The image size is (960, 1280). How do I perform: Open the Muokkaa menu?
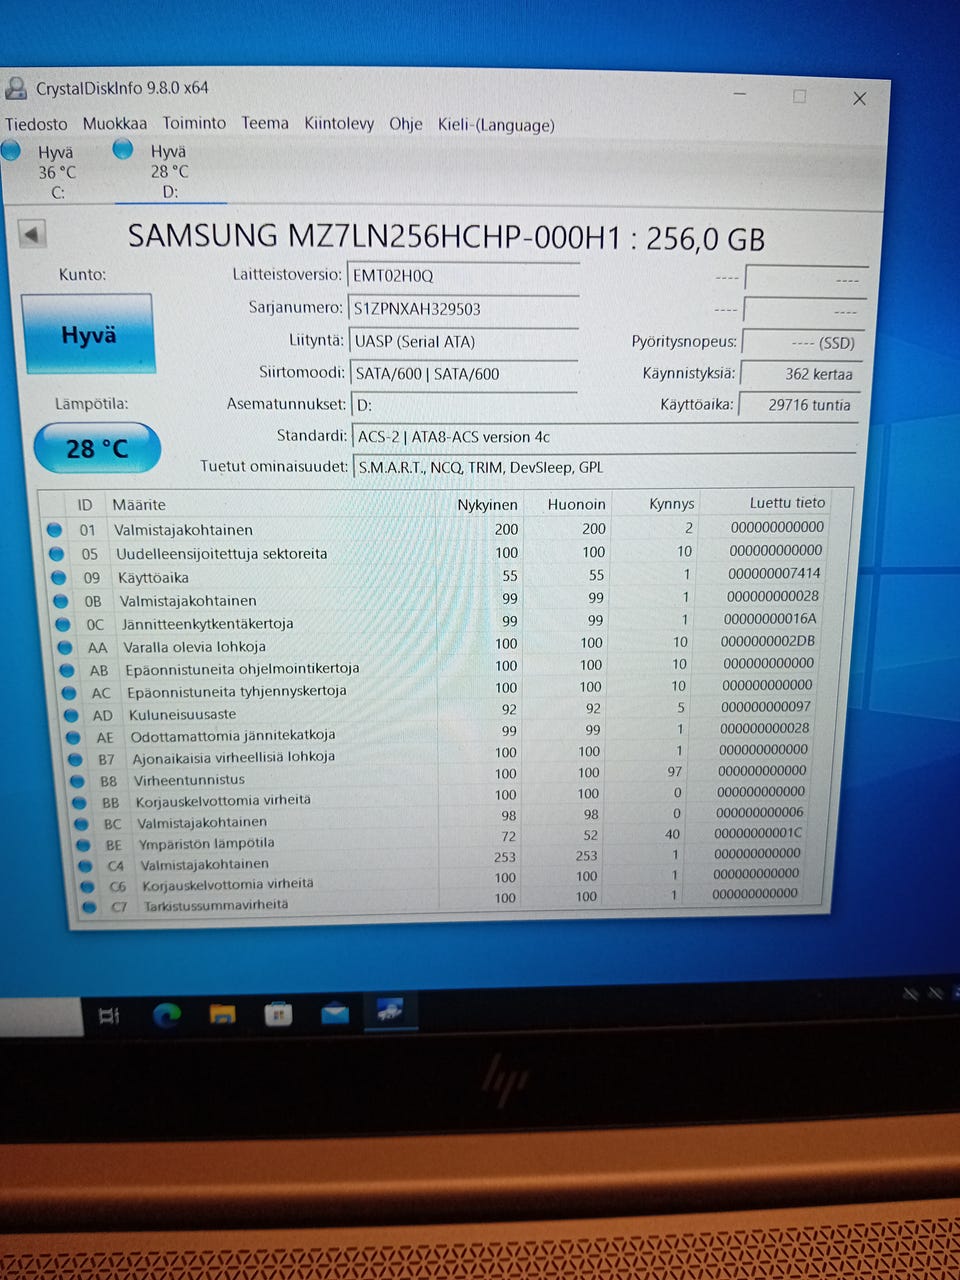pos(114,124)
